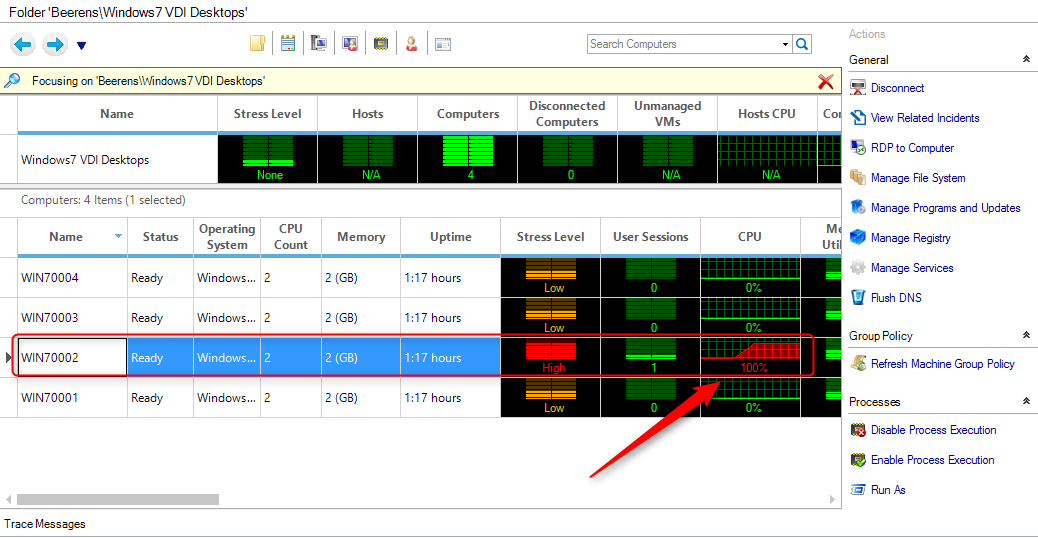The width and height of the screenshot is (1038, 538).
Task: Collapse the Processes actions section
Action: (x=1025, y=401)
